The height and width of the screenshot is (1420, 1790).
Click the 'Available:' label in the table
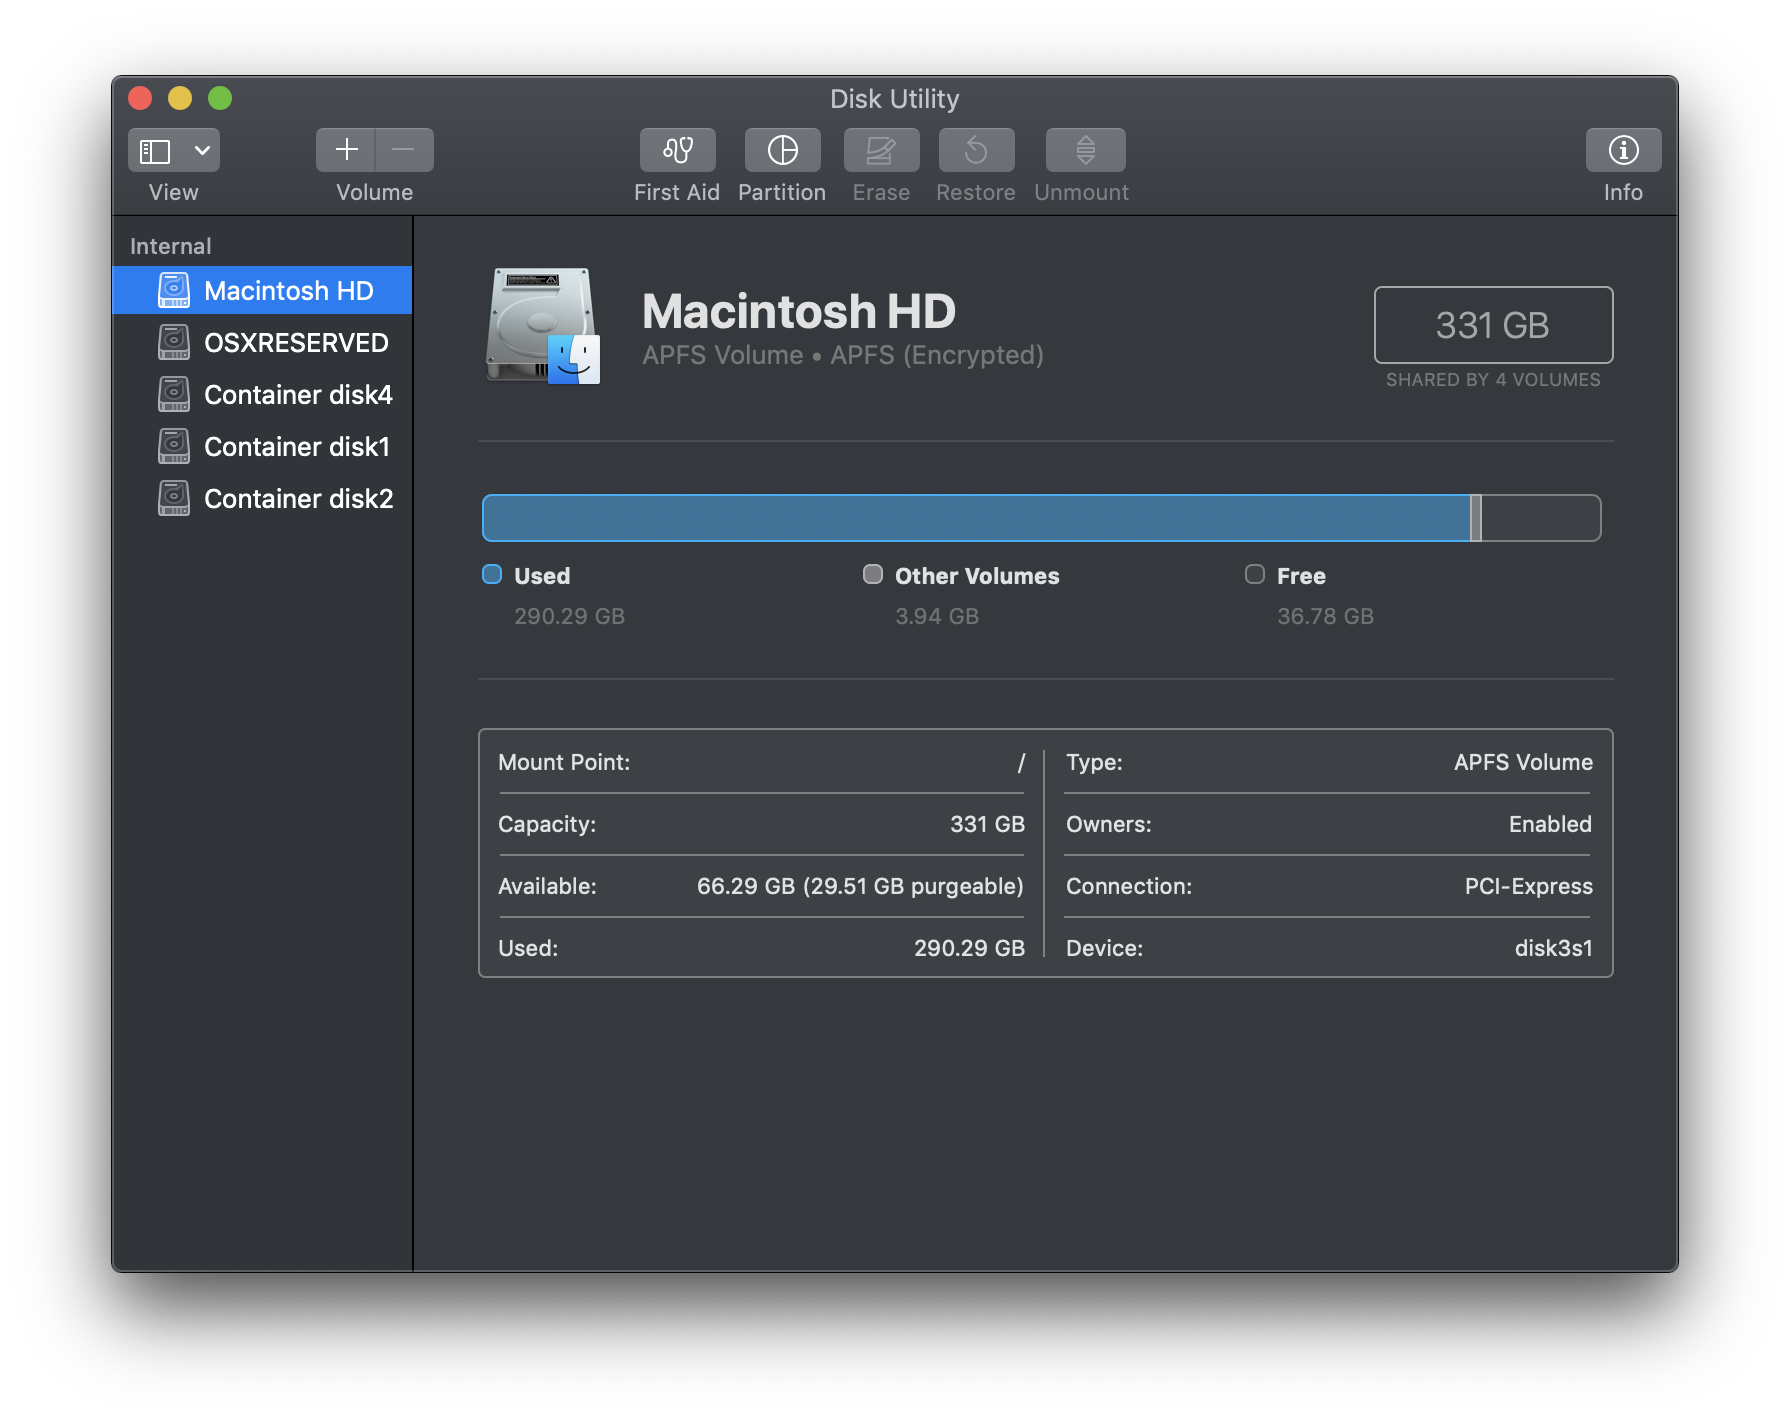pyautogui.click(x=547, y=886)
